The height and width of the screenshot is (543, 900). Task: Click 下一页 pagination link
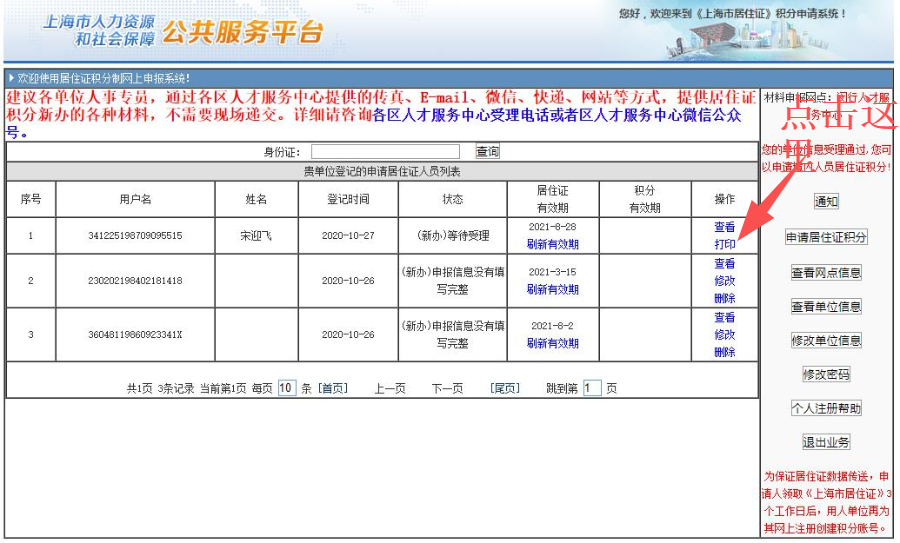point(447,389)
